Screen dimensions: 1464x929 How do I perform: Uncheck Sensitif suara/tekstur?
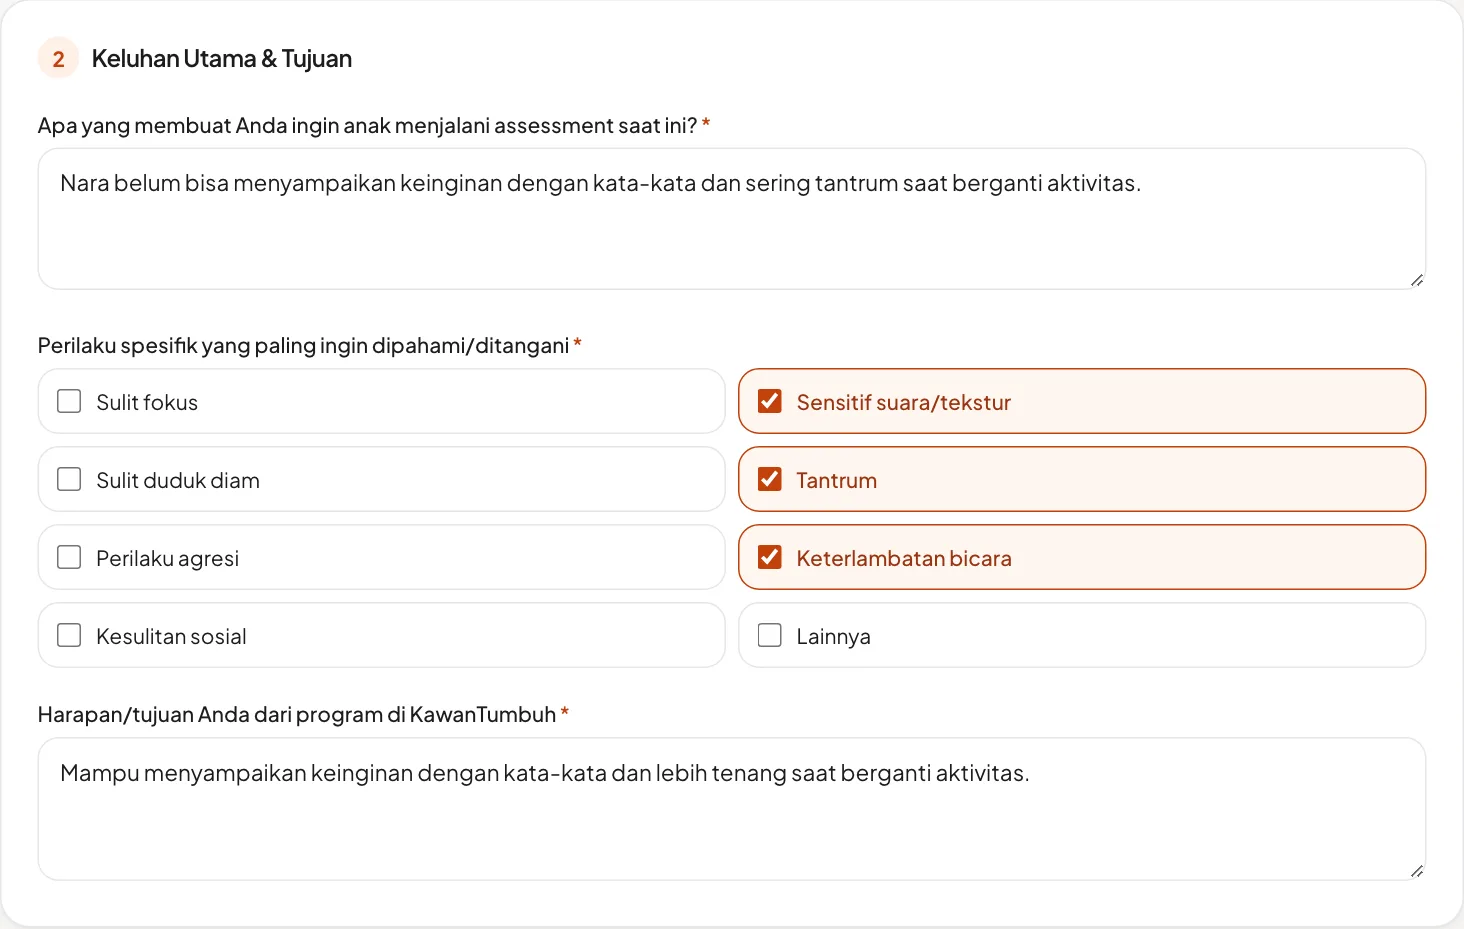tap(770, 401)
